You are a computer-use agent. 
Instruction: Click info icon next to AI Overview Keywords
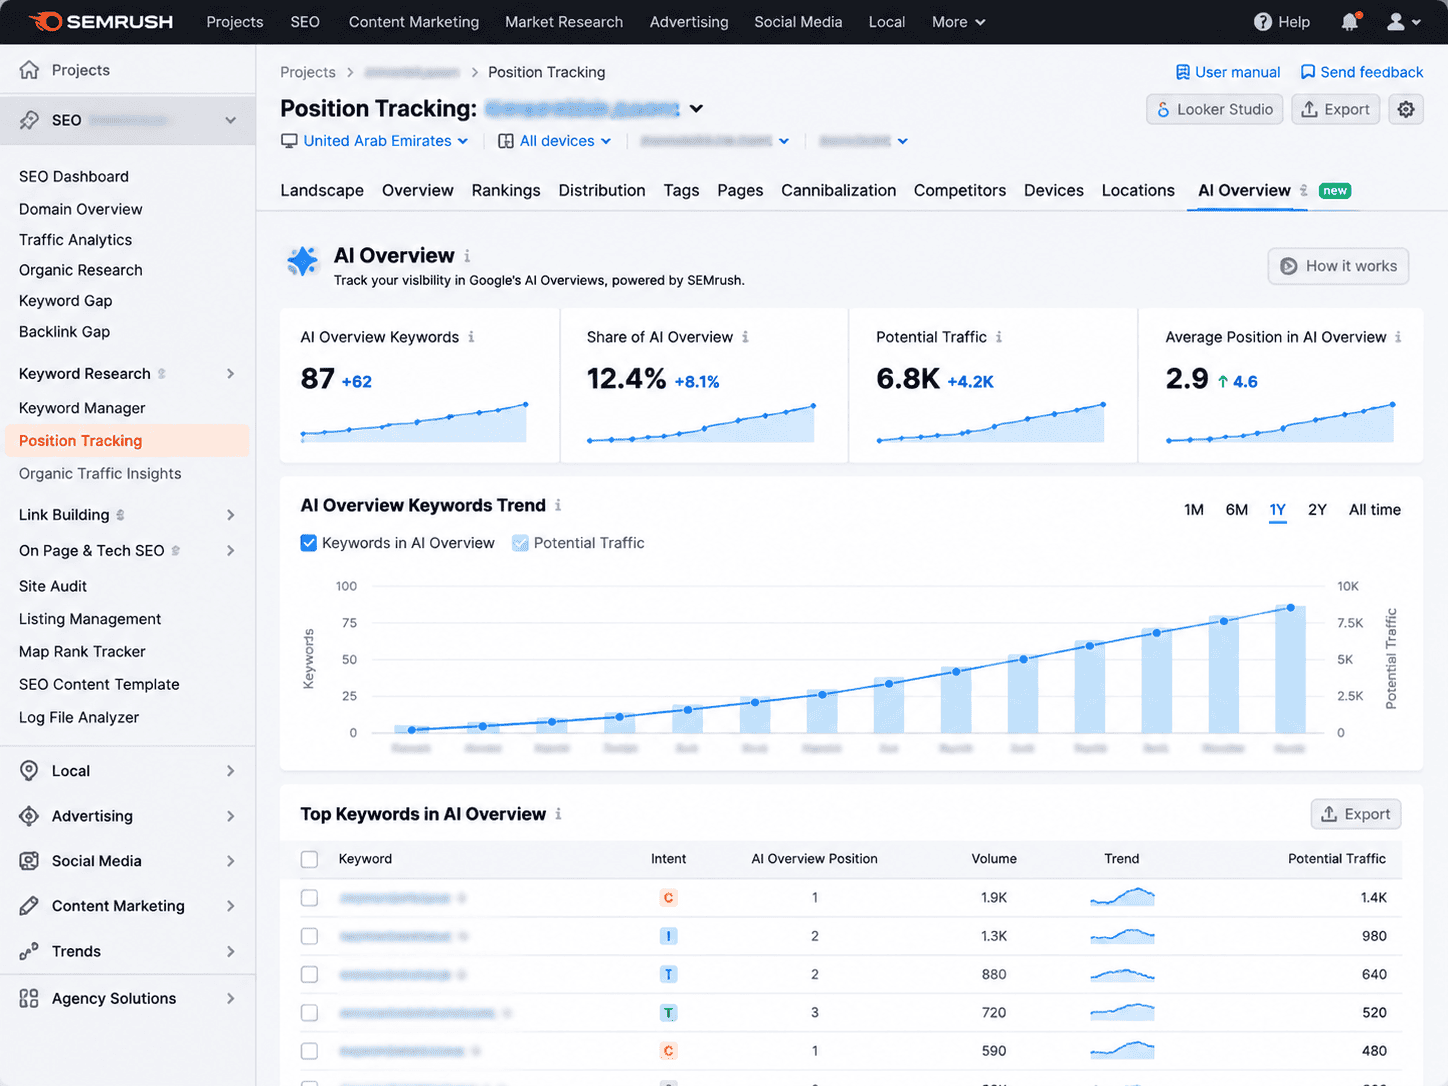point(471,337)
